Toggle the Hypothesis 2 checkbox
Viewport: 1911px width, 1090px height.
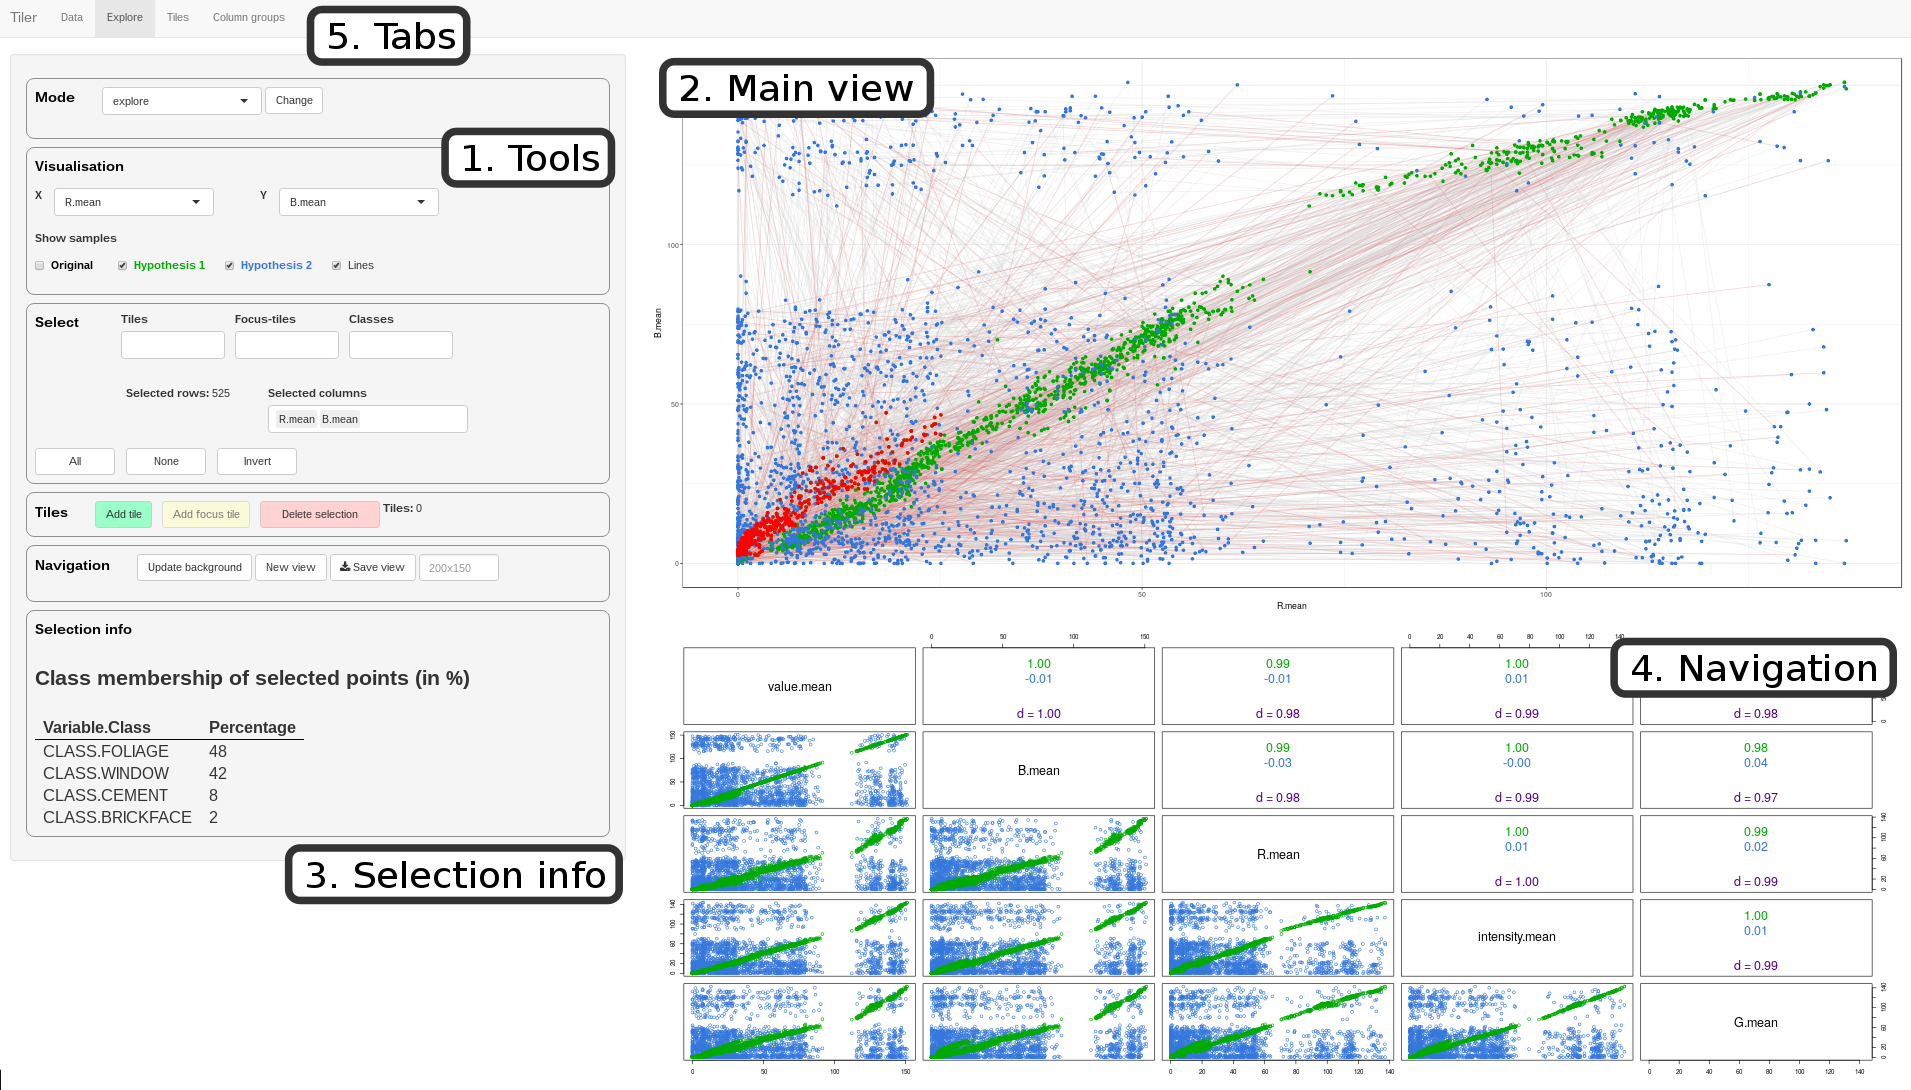click(229, 266)
